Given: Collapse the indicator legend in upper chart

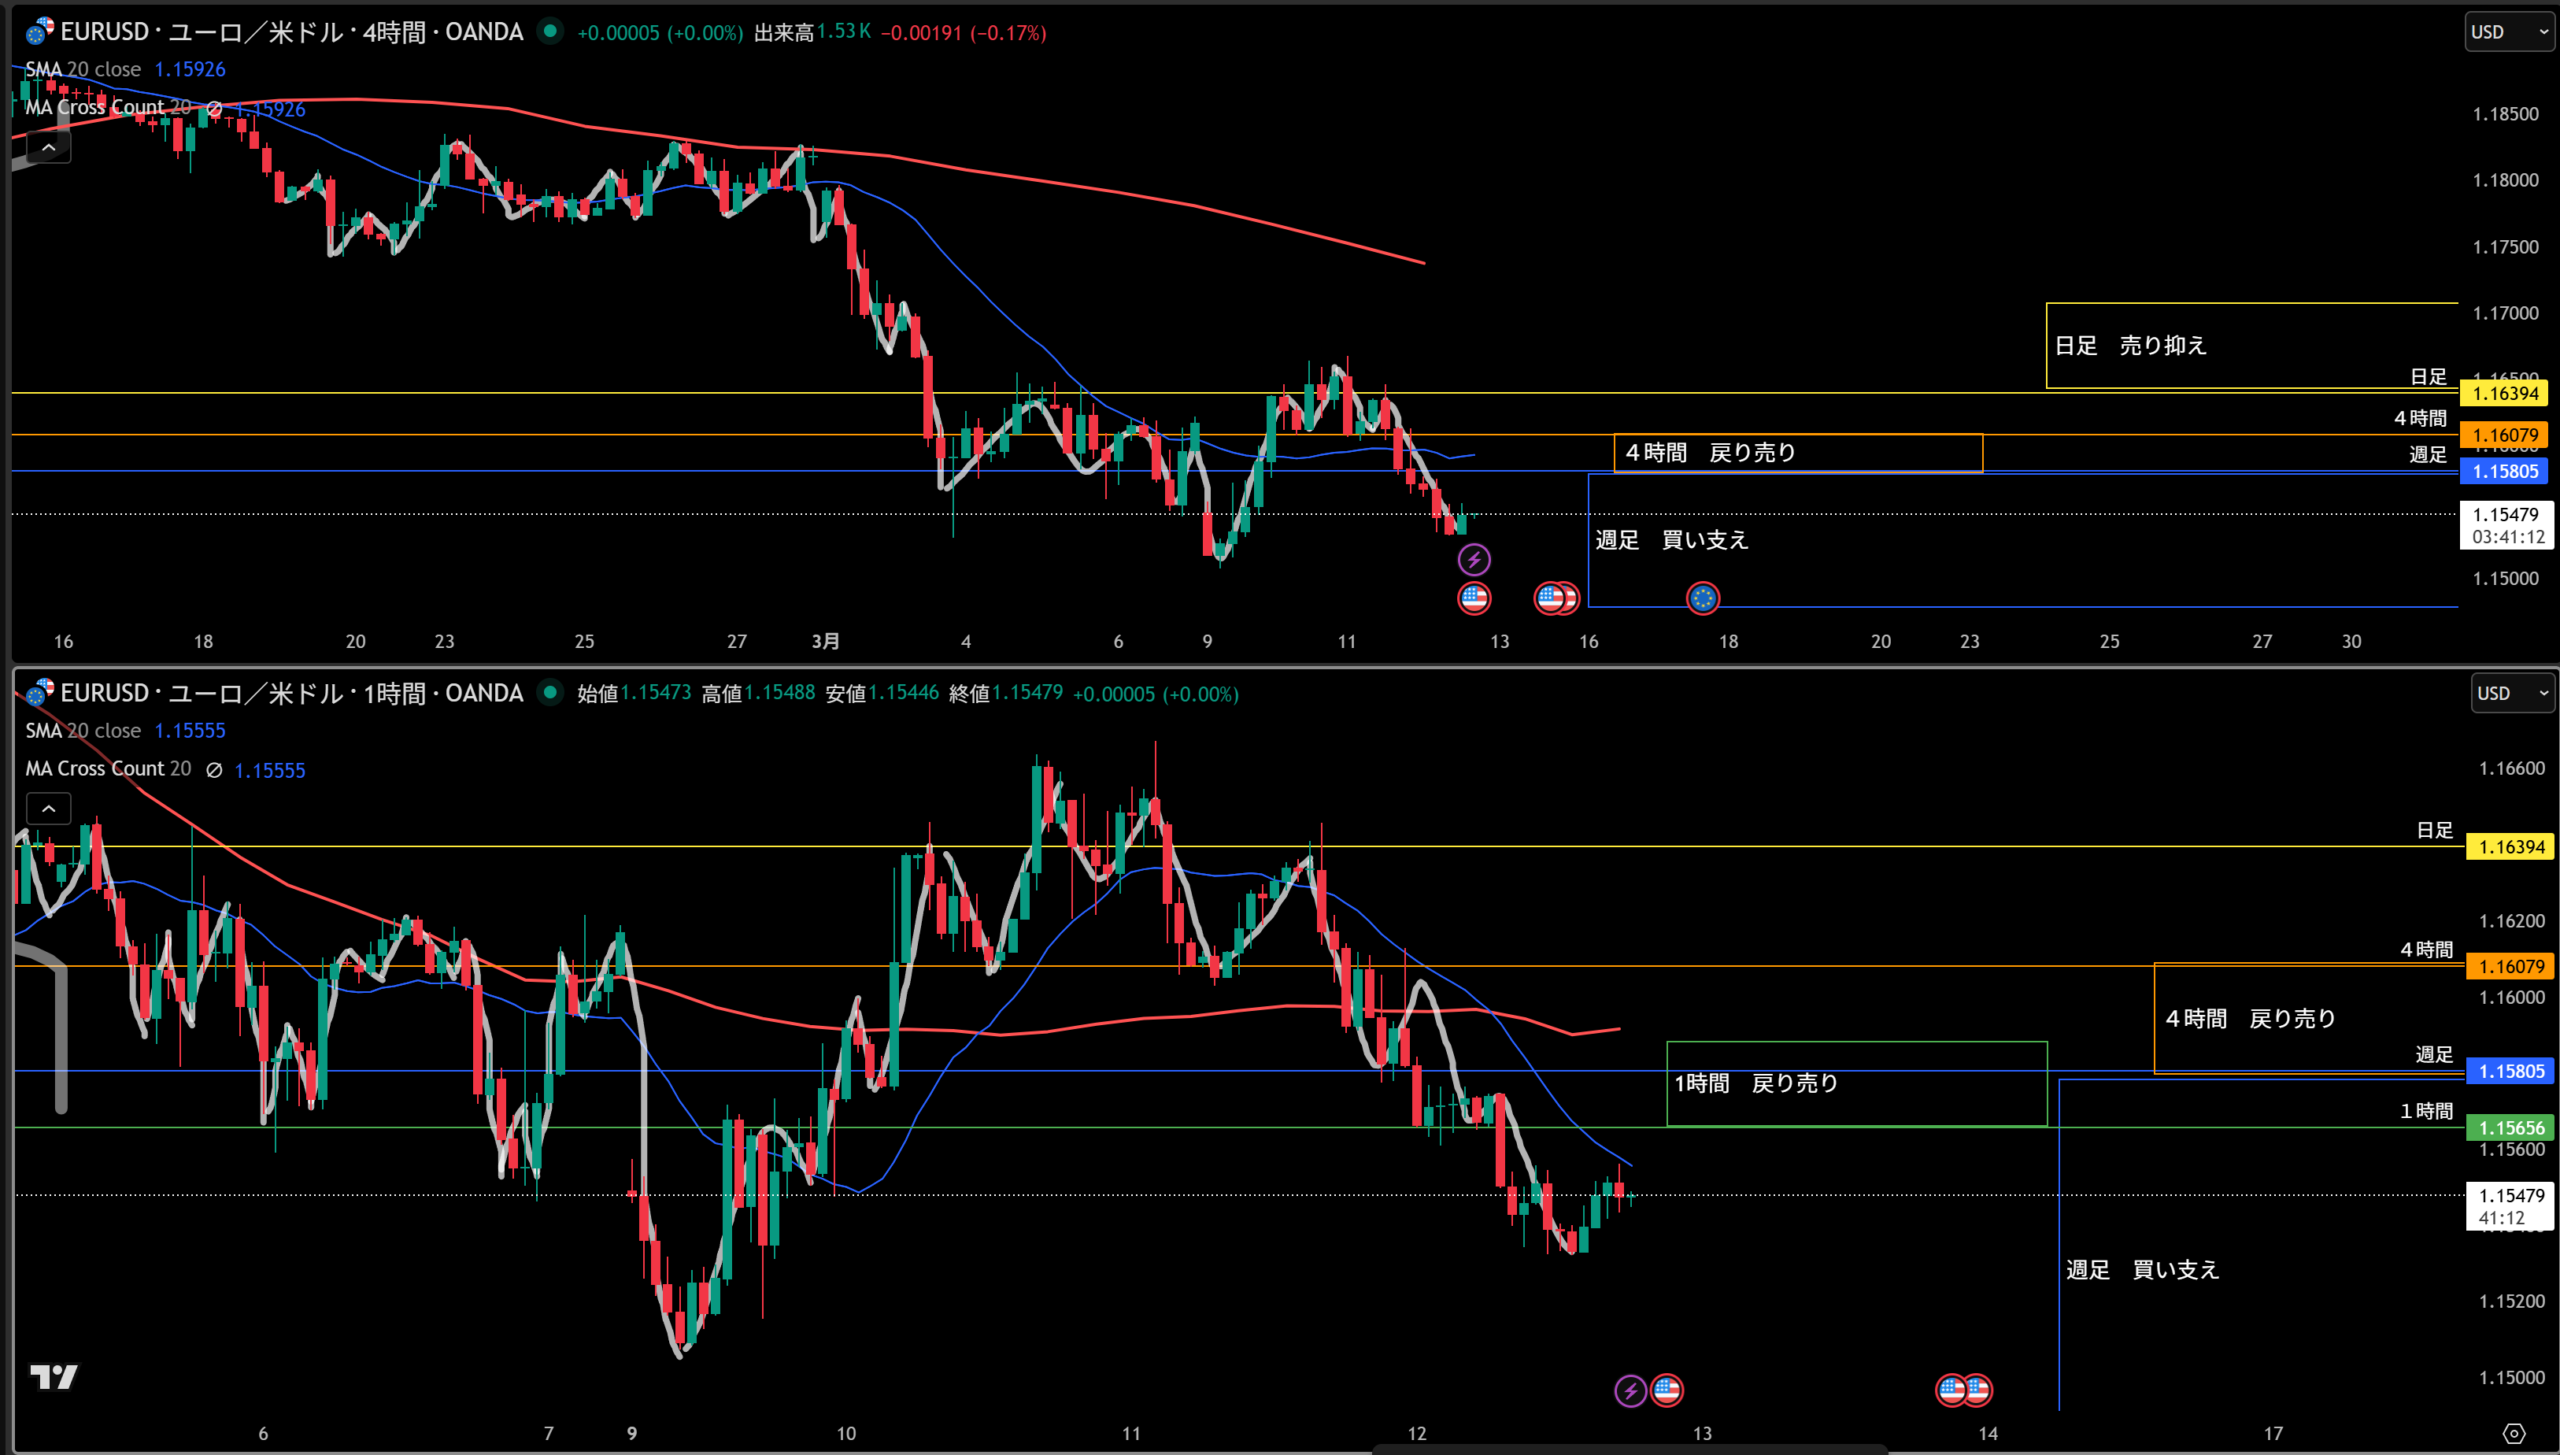Looking at the screenshot, I should (48, 147).
